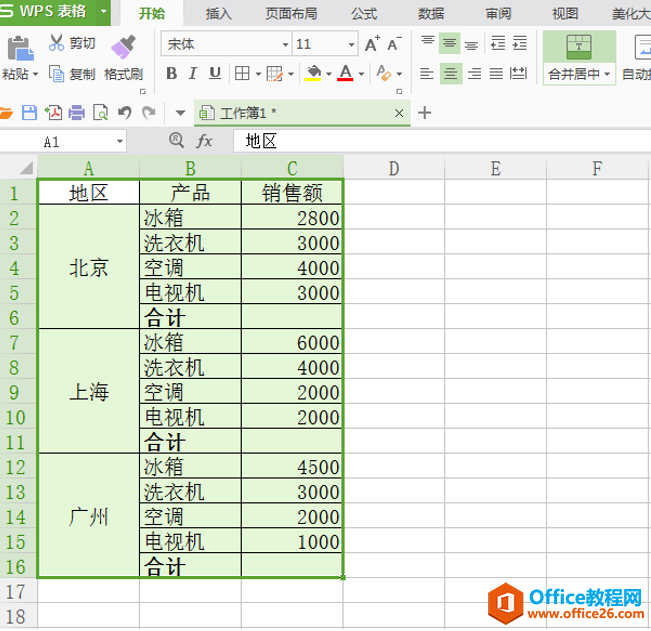Open the 公式 tab
This screenshot has width=651, height=631.
364,14
